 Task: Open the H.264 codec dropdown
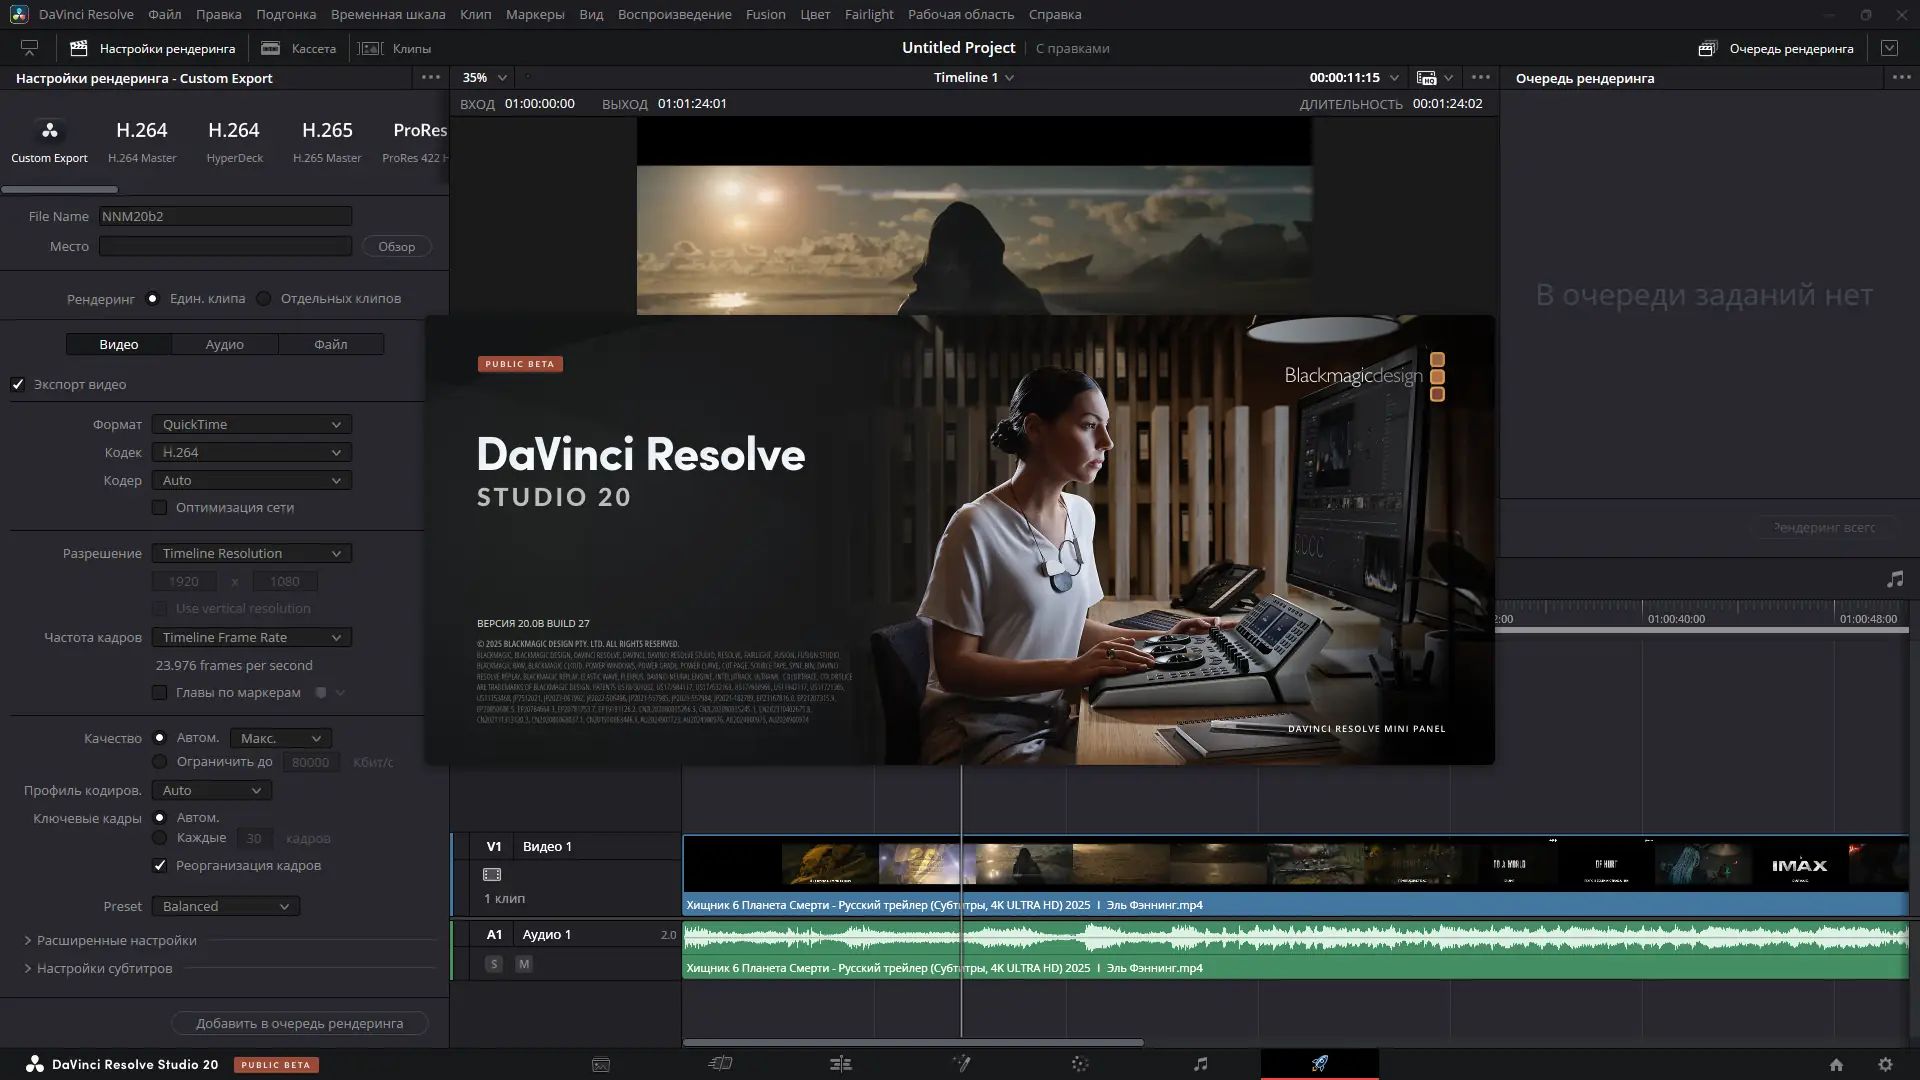(x=251, y=453)
